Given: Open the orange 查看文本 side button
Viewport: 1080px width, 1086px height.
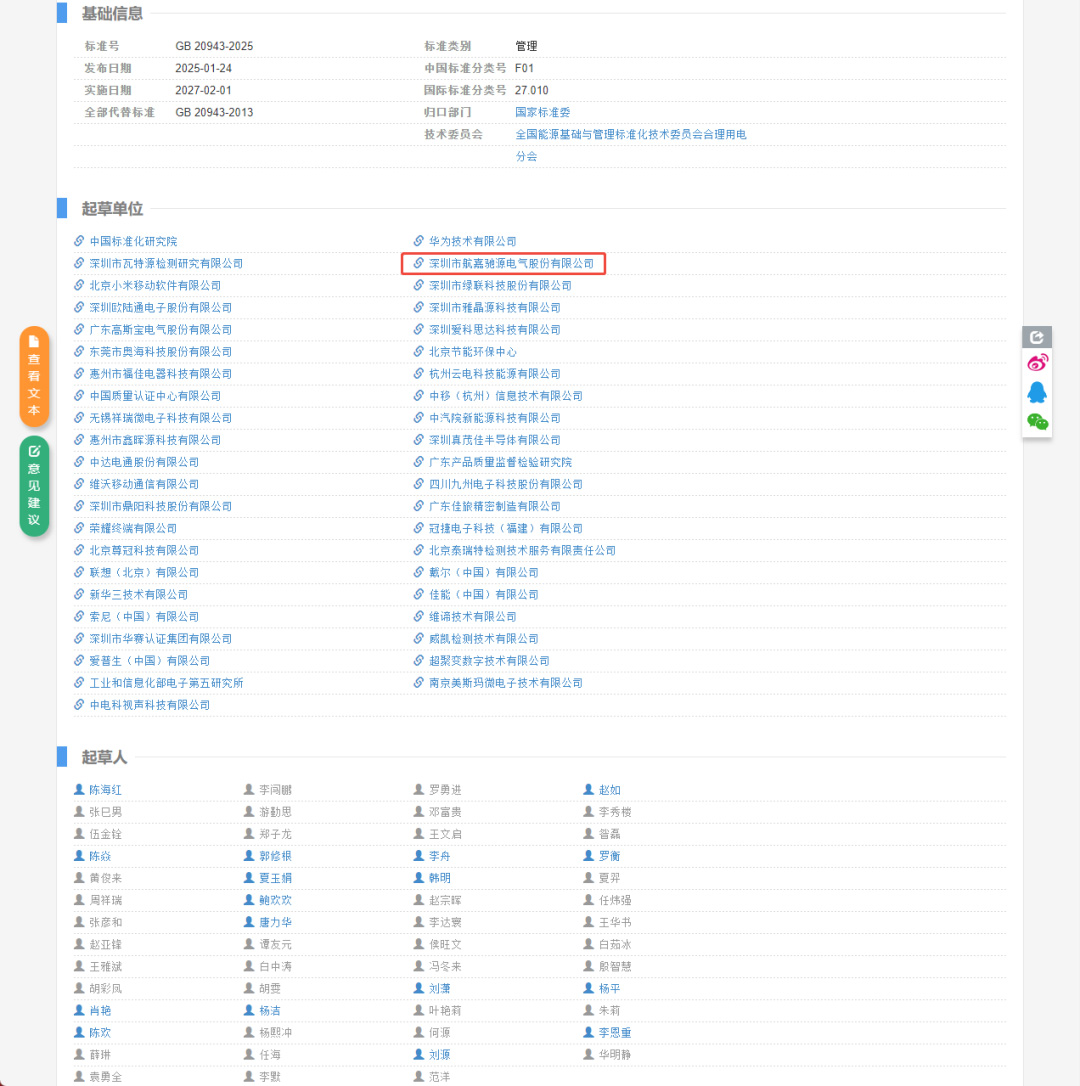Looking at the screenshot, I should 34,376.
